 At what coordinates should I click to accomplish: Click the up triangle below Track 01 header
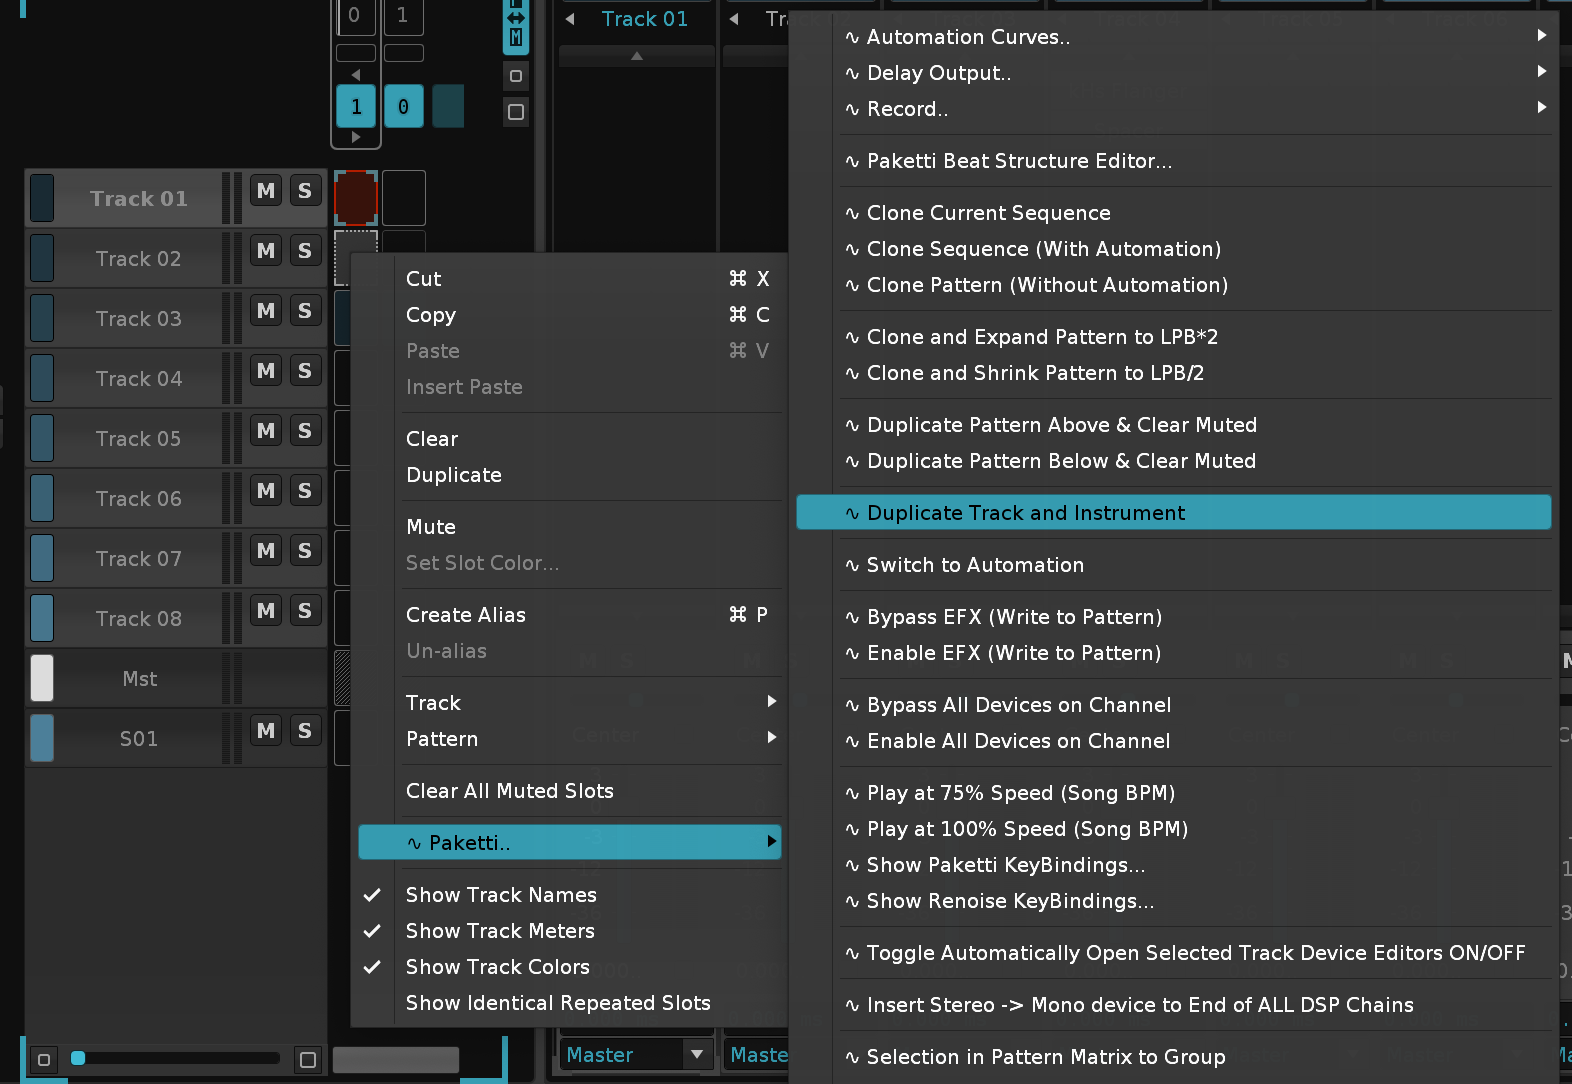(637, 56)
